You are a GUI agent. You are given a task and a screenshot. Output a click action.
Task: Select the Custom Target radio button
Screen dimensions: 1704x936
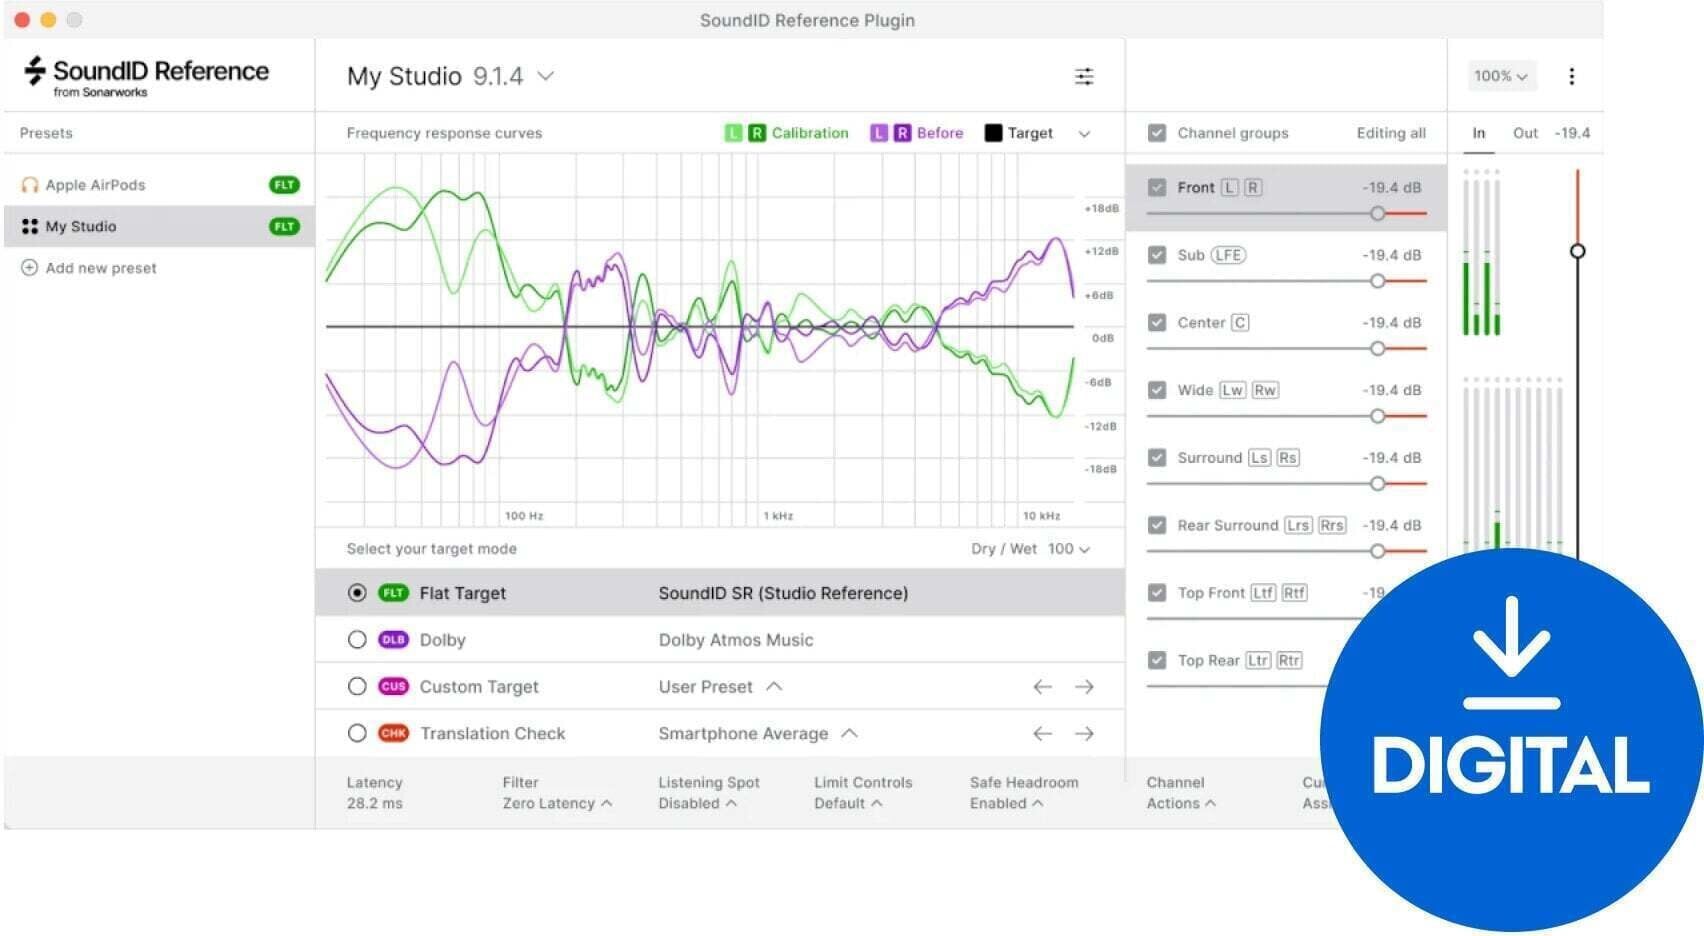[357, 687]
